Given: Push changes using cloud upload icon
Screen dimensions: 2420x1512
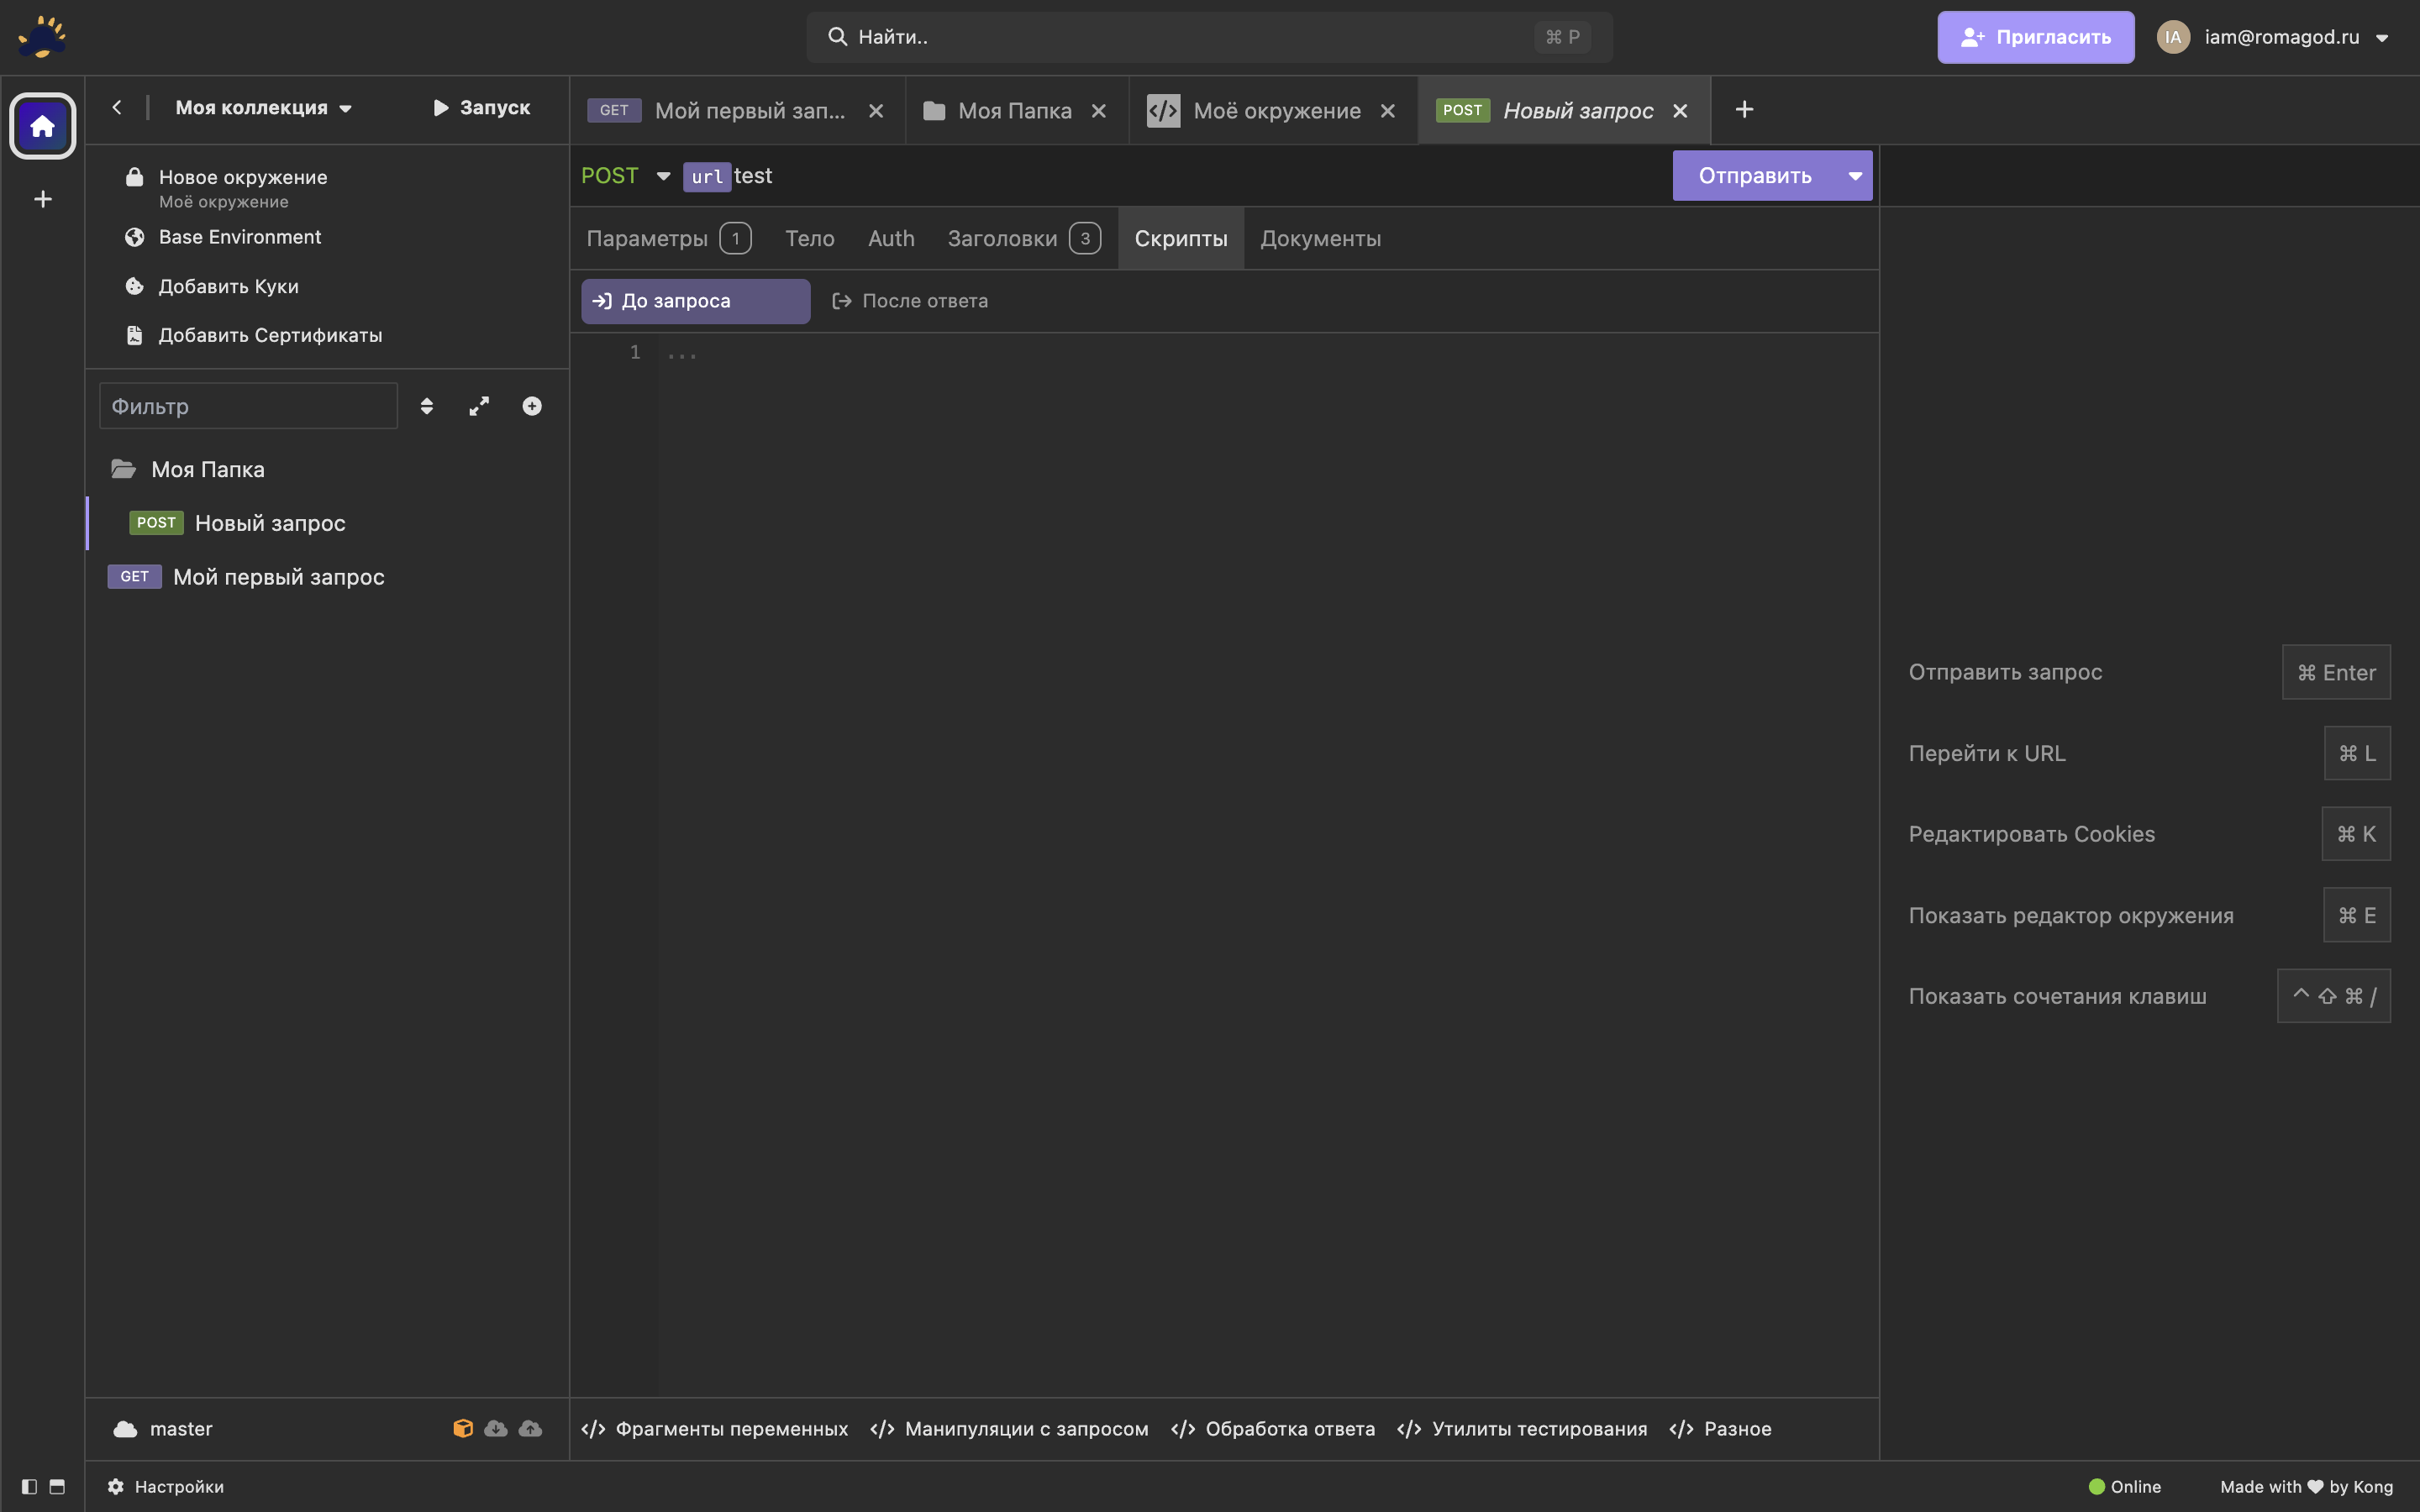Looking at the screenshot, I should tap(530, 1428).
